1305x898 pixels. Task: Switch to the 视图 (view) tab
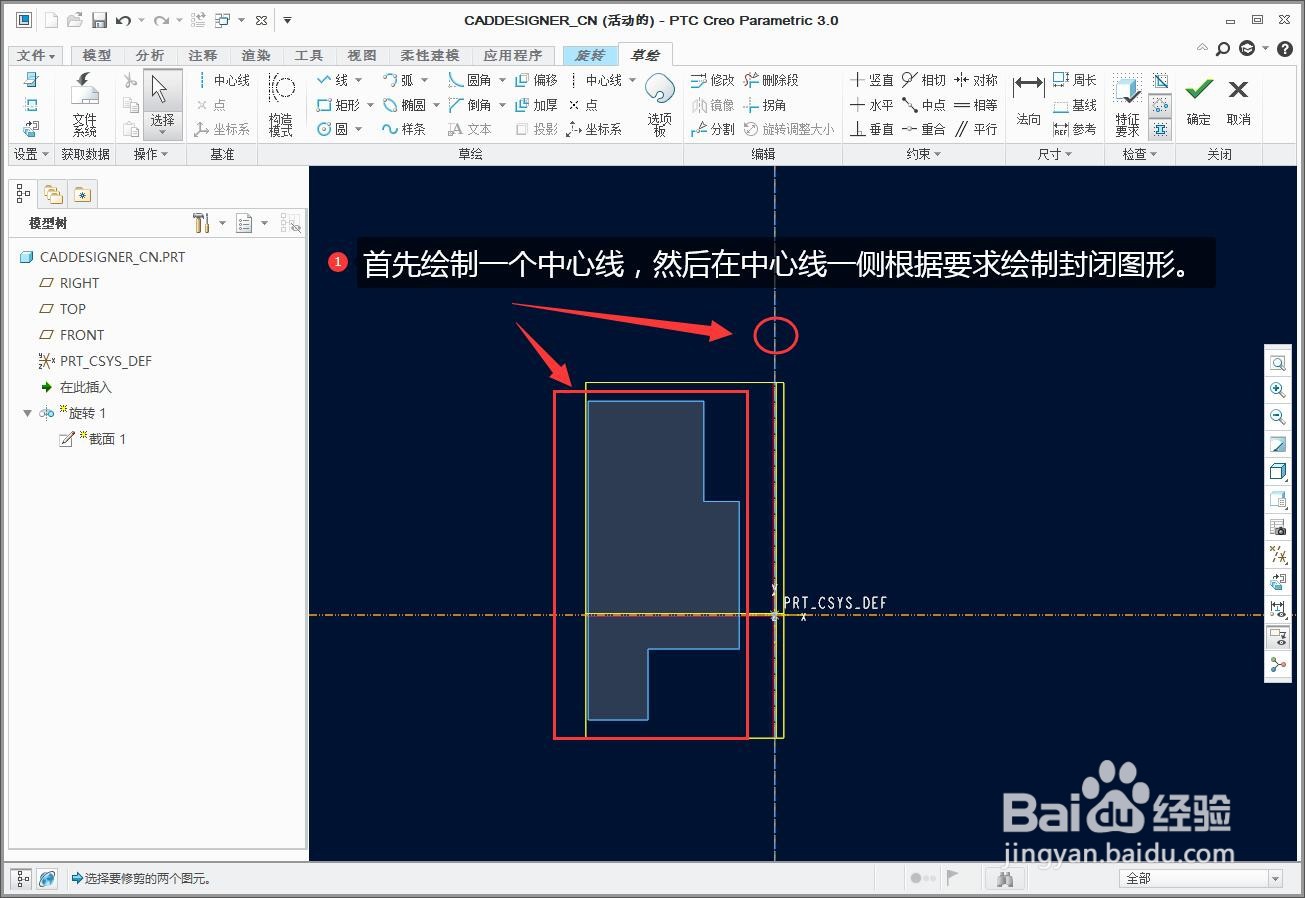tap(362, 56)
